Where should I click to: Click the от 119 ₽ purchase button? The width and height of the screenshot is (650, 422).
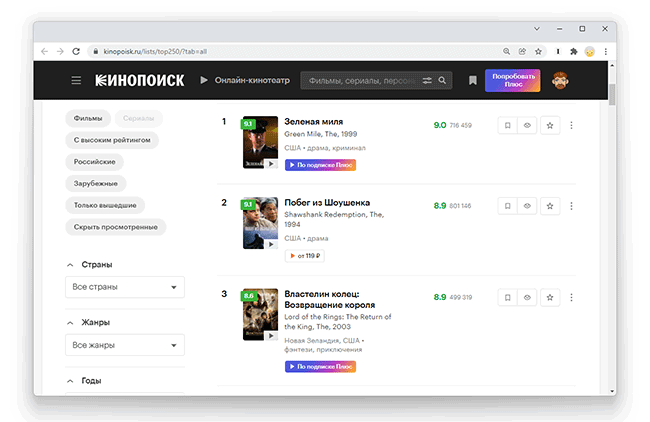(305, 256)
